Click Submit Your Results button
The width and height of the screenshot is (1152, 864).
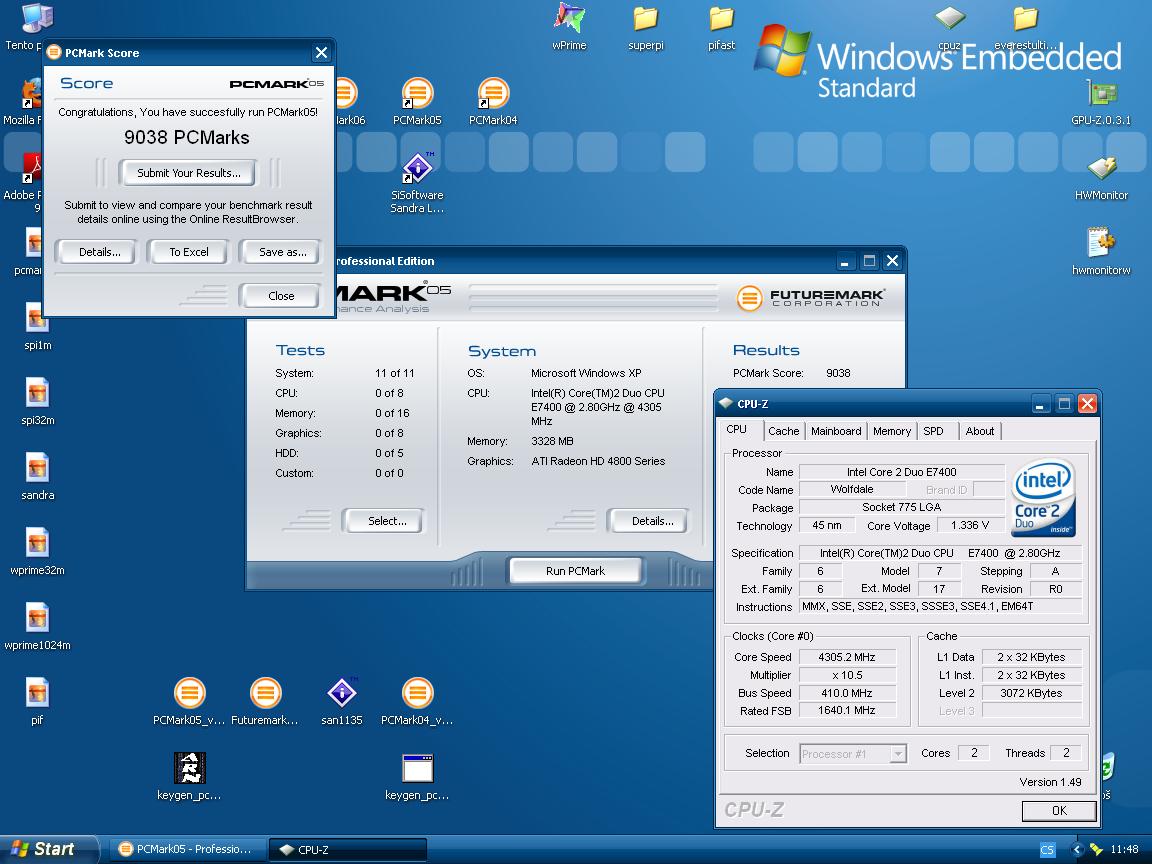tap(189, 173)
